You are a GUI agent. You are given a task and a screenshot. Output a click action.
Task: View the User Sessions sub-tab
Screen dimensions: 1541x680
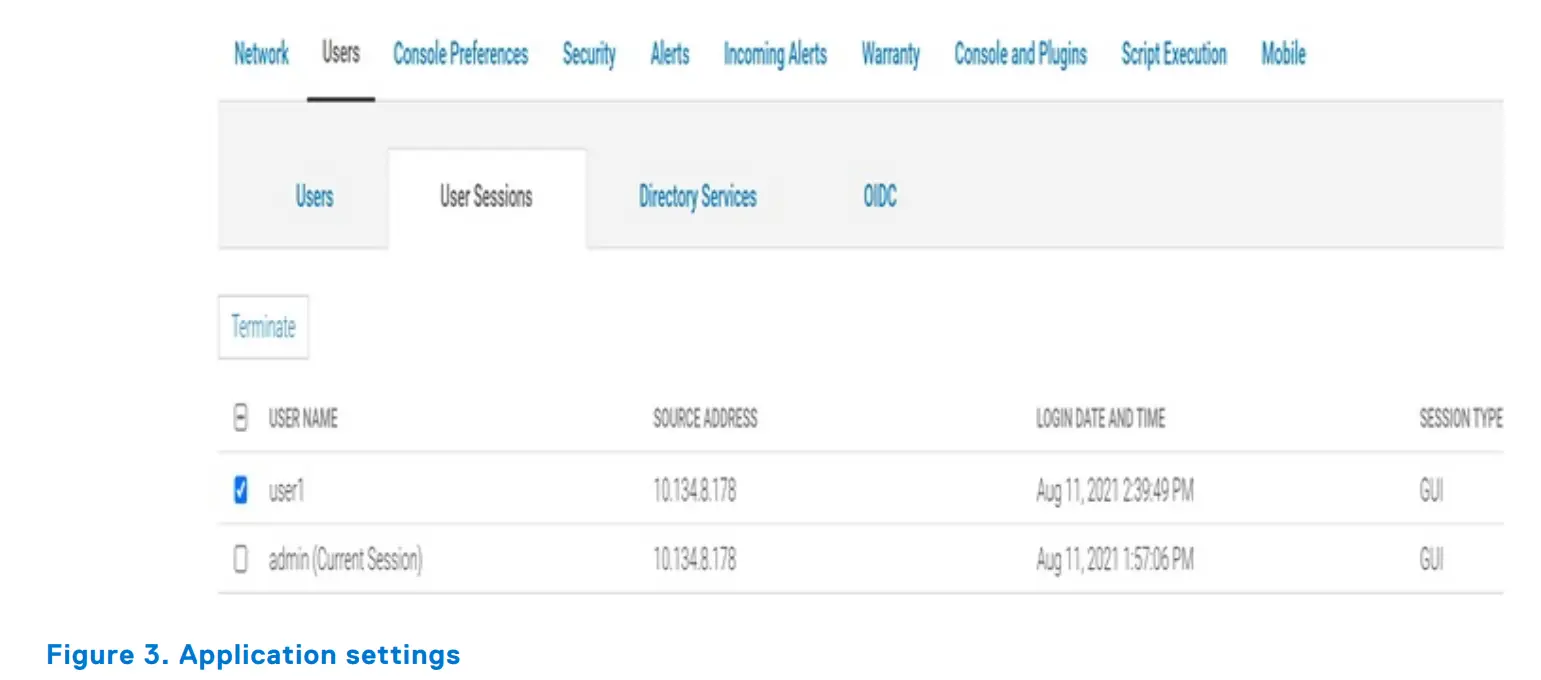(485, 197)
